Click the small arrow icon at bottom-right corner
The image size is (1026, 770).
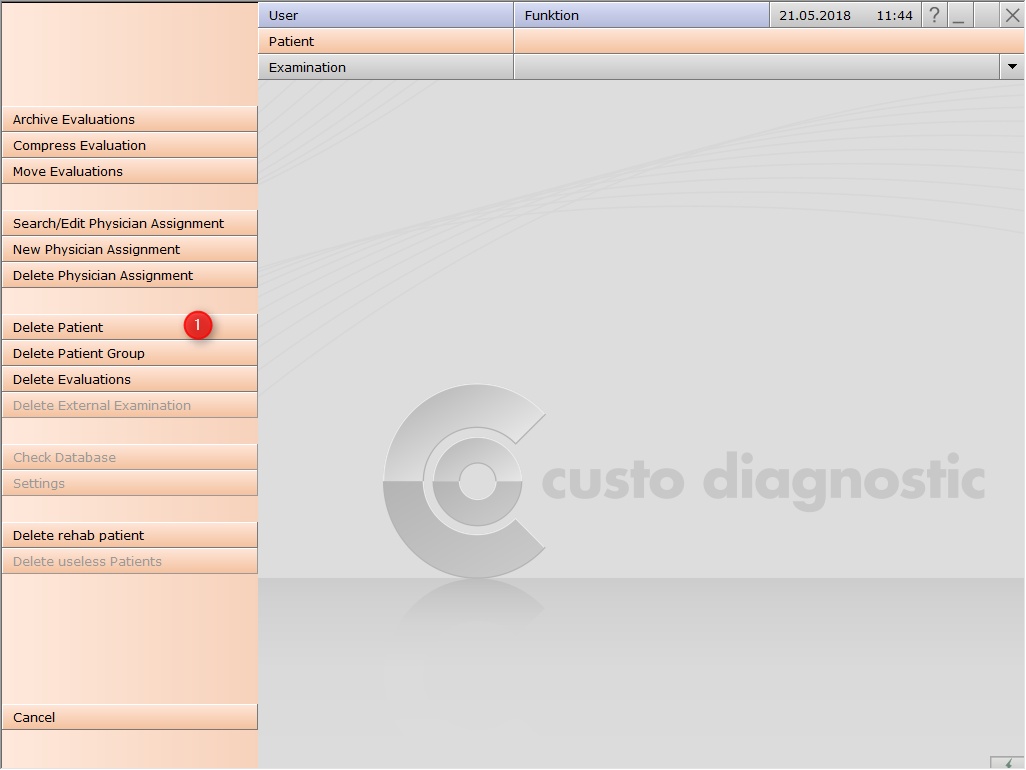click(1008, 763)
